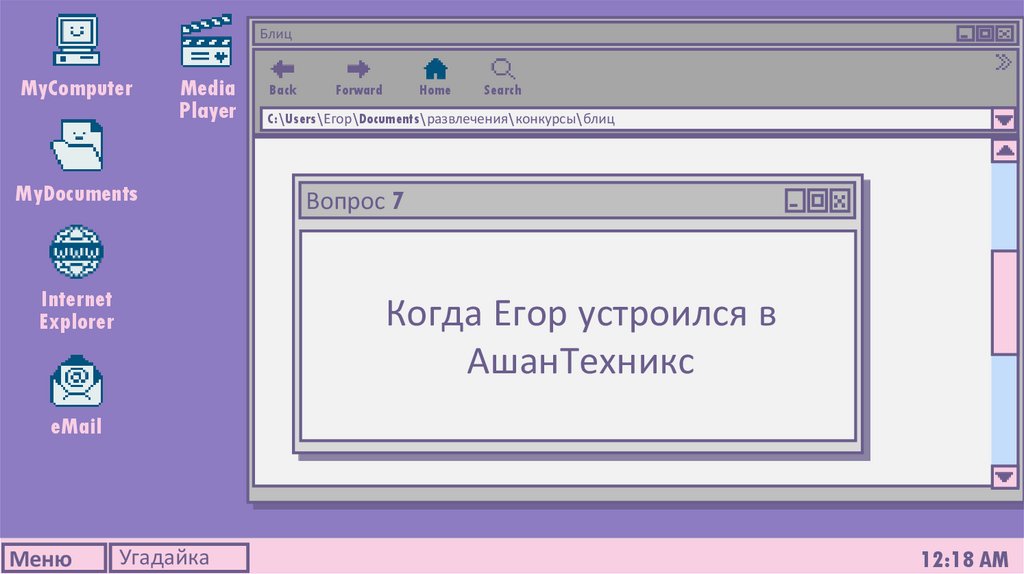Viewport: 1024px width, 574px height.
Task: Click the question text about АшанТехникс
Action: (x=580, y=336)
